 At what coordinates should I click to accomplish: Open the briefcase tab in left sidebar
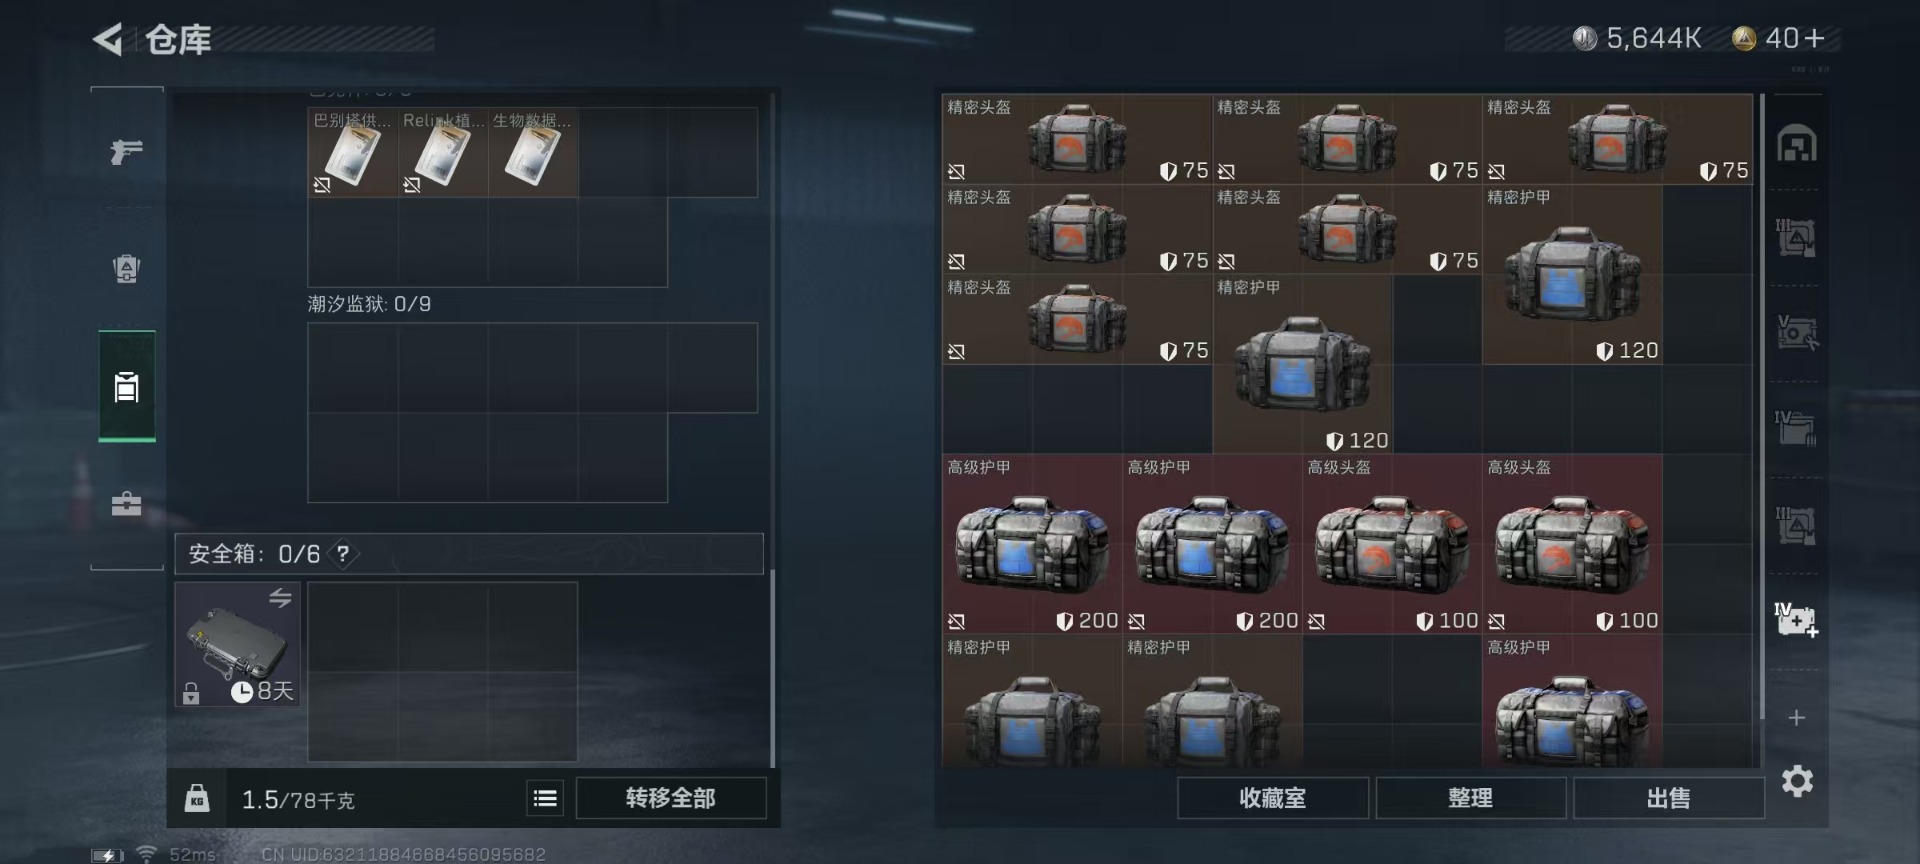coord(126,503)
